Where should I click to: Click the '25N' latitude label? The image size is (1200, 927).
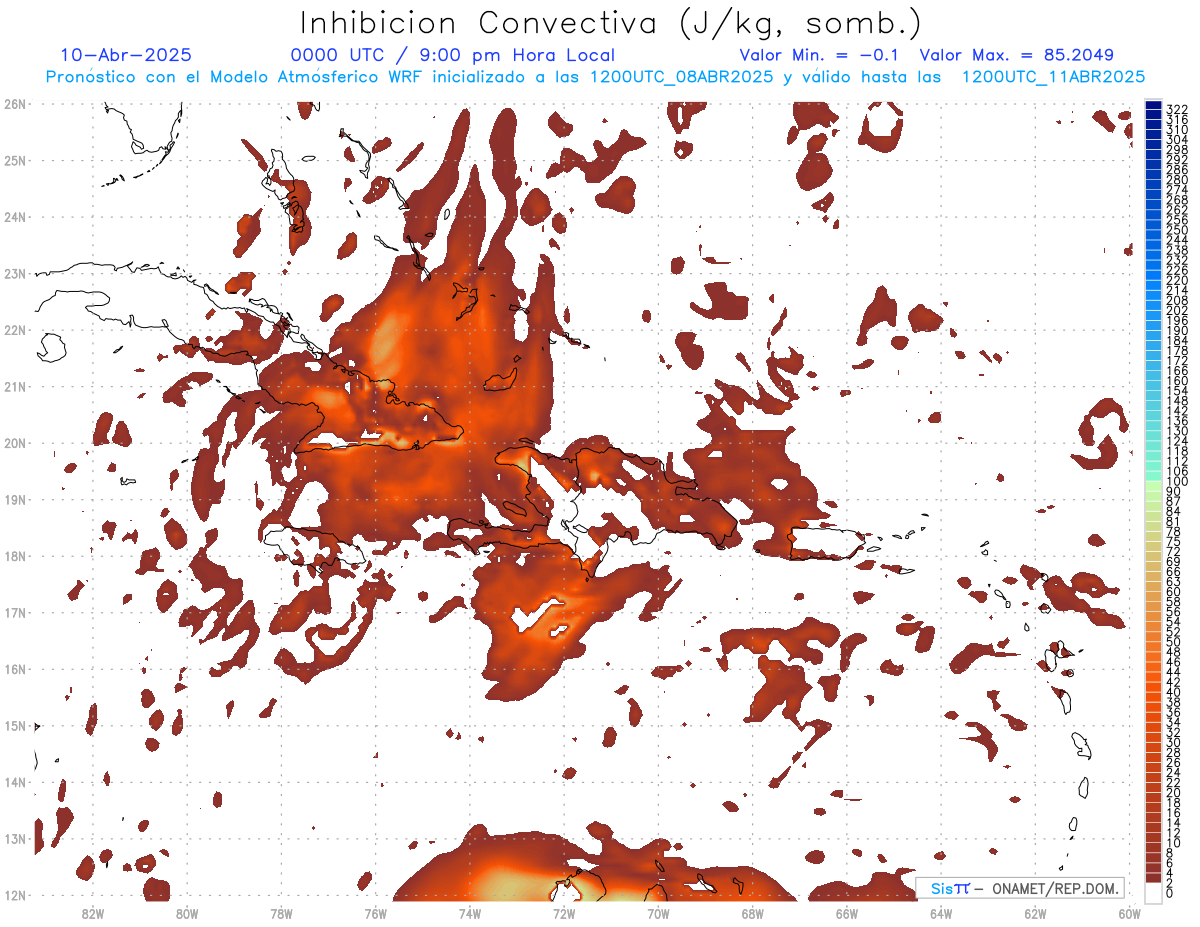pos(15,160)
